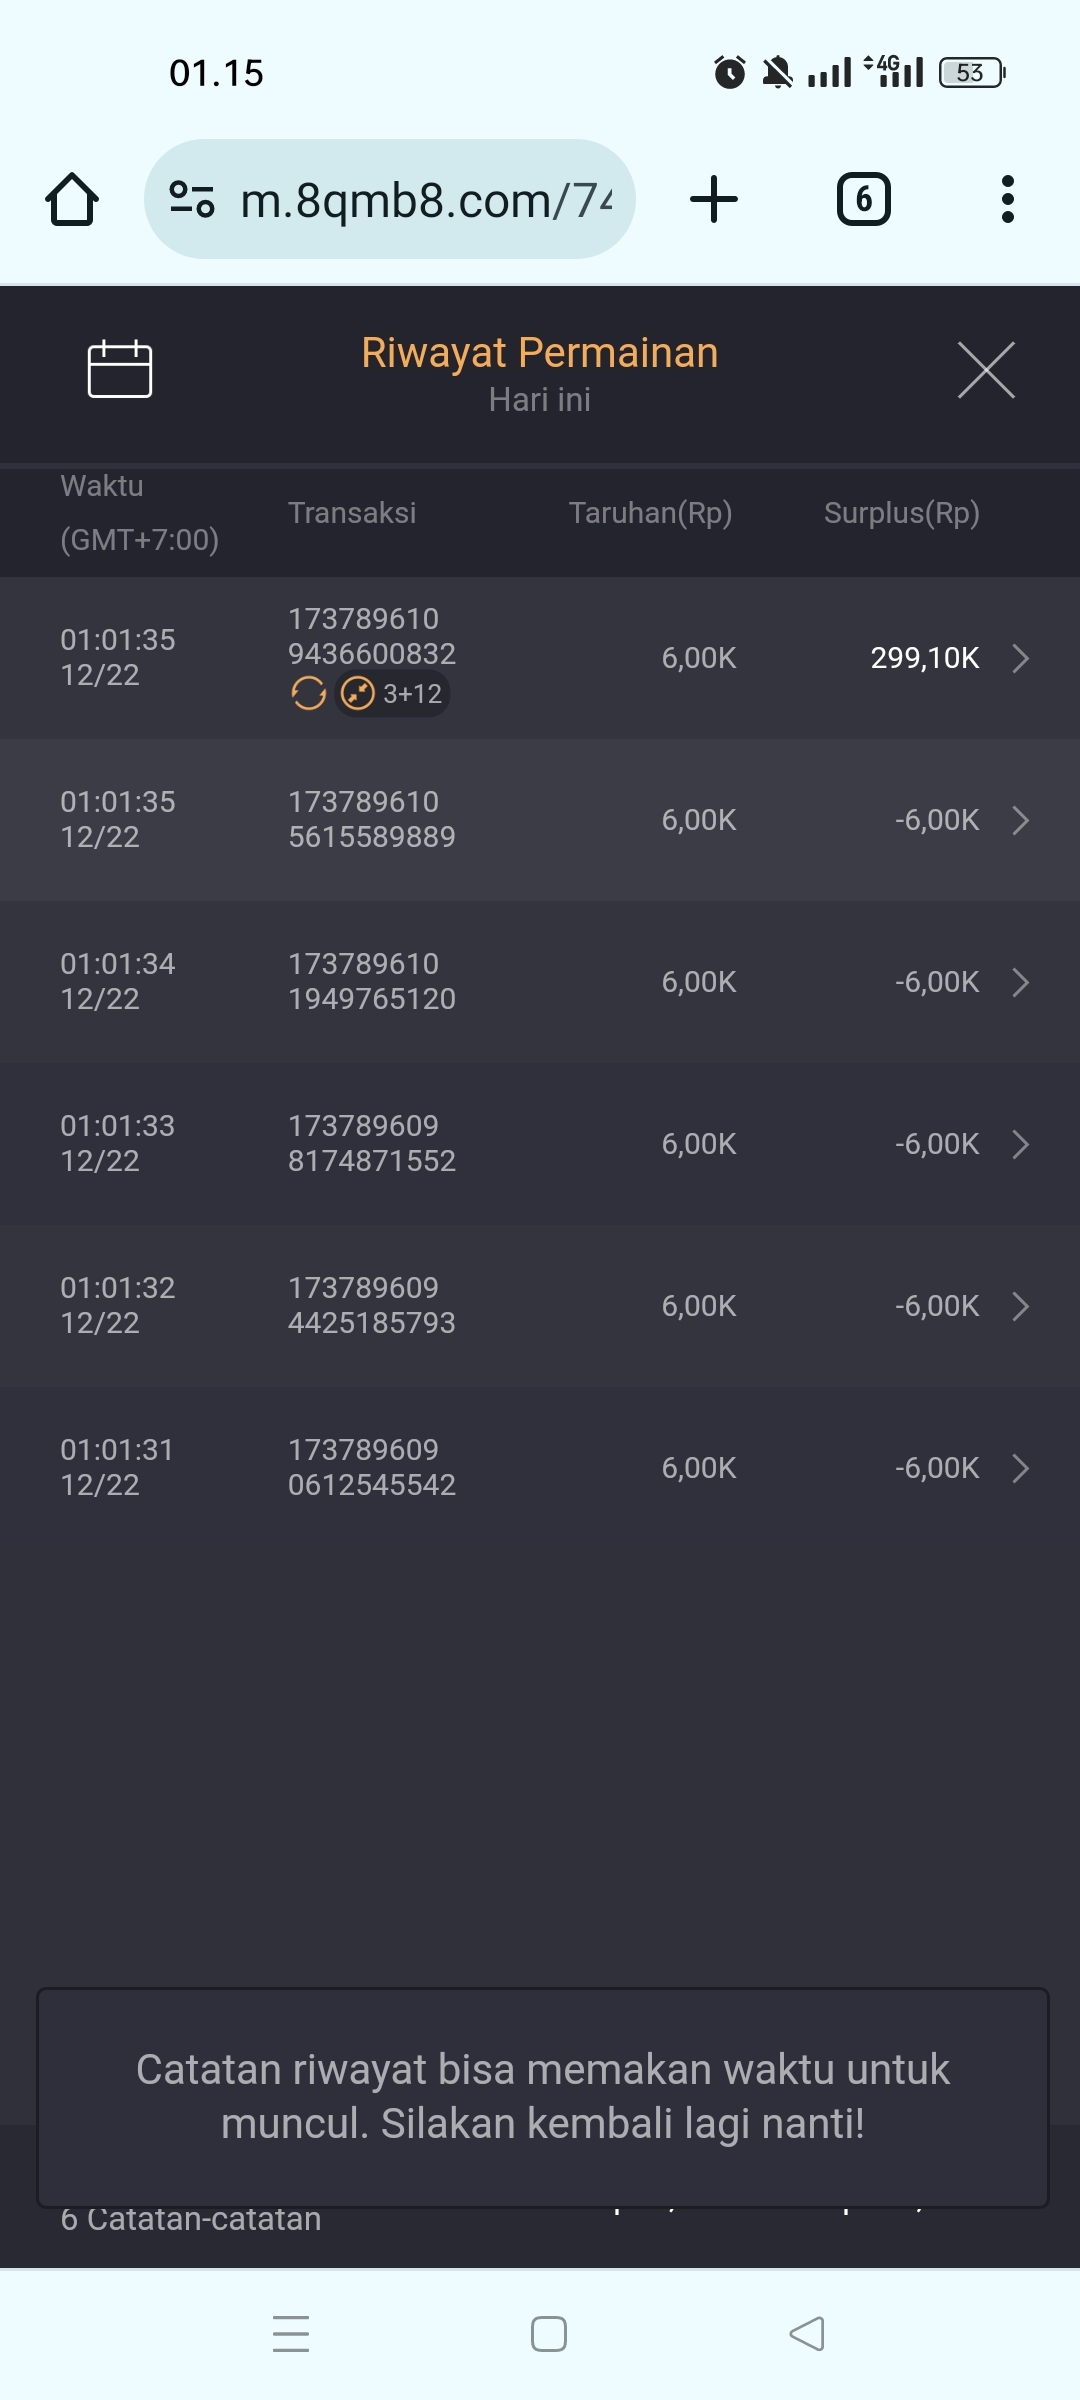Focus the m.8qmb8.com address bar

coord(425,200)
